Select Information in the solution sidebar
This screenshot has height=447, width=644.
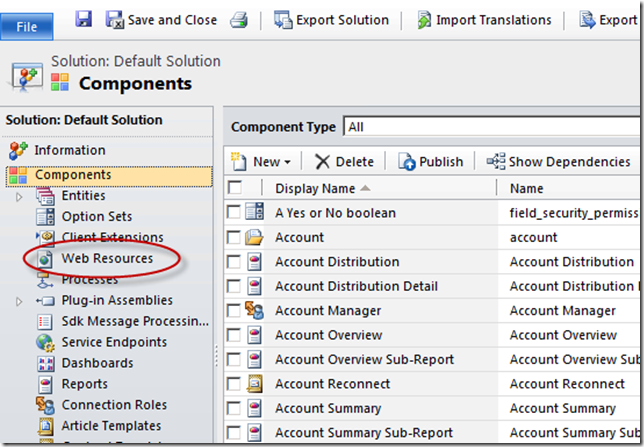[x=70, y=150]
